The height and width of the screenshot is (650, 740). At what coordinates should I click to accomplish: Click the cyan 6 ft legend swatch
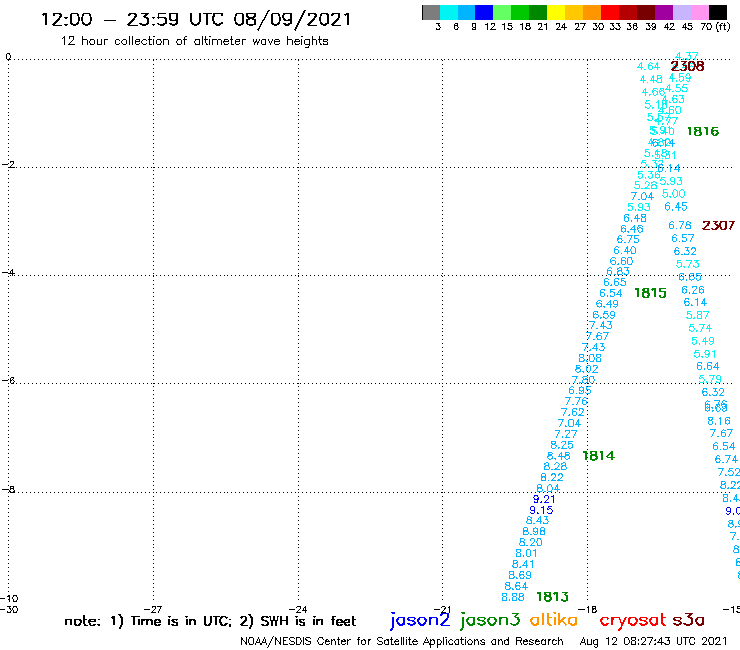tap(449, 12)
